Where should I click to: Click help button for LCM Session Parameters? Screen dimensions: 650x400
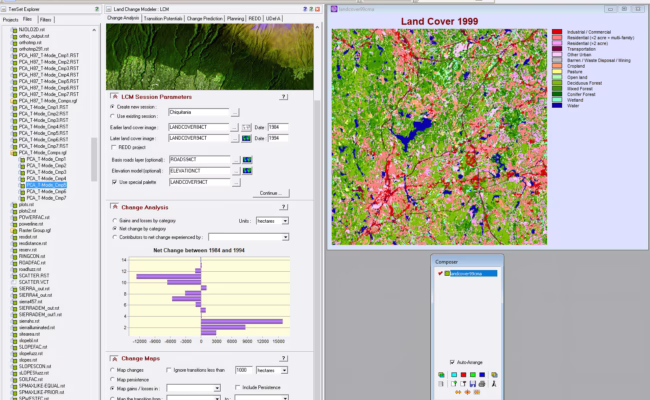click(x=284, y=97)
